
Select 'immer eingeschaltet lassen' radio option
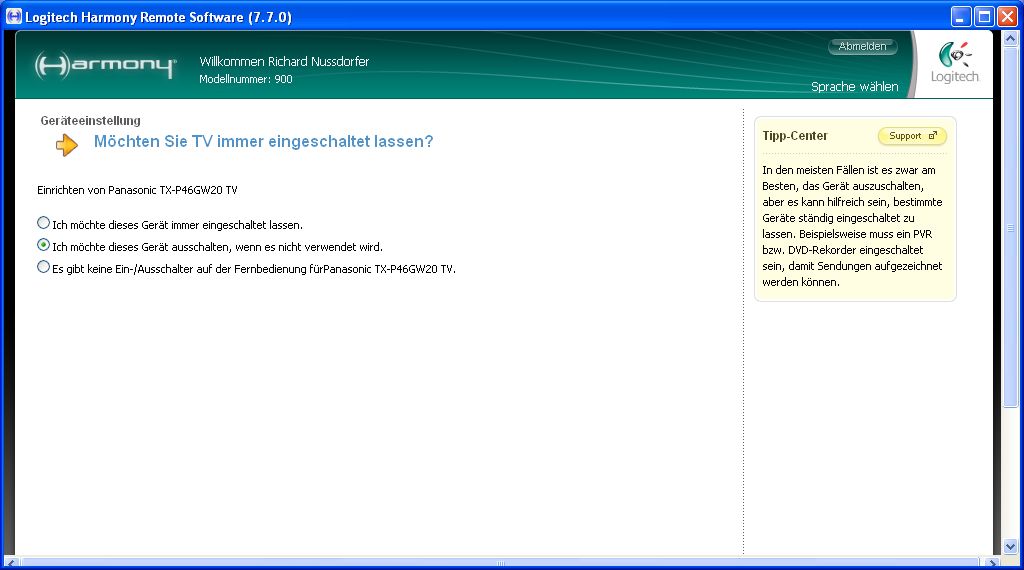43,223
